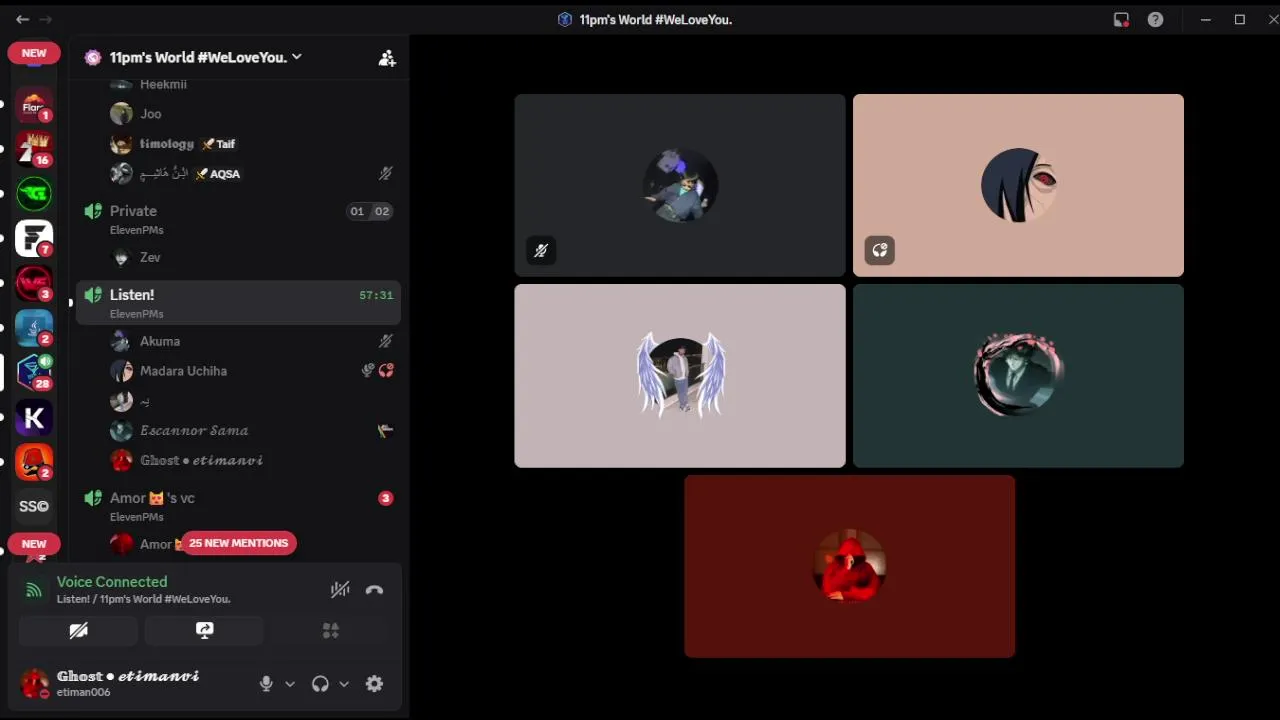Screen dimensions: 1280x720
Task: Jump to the bottom NEW unread pill
Action: pos(34,544)
